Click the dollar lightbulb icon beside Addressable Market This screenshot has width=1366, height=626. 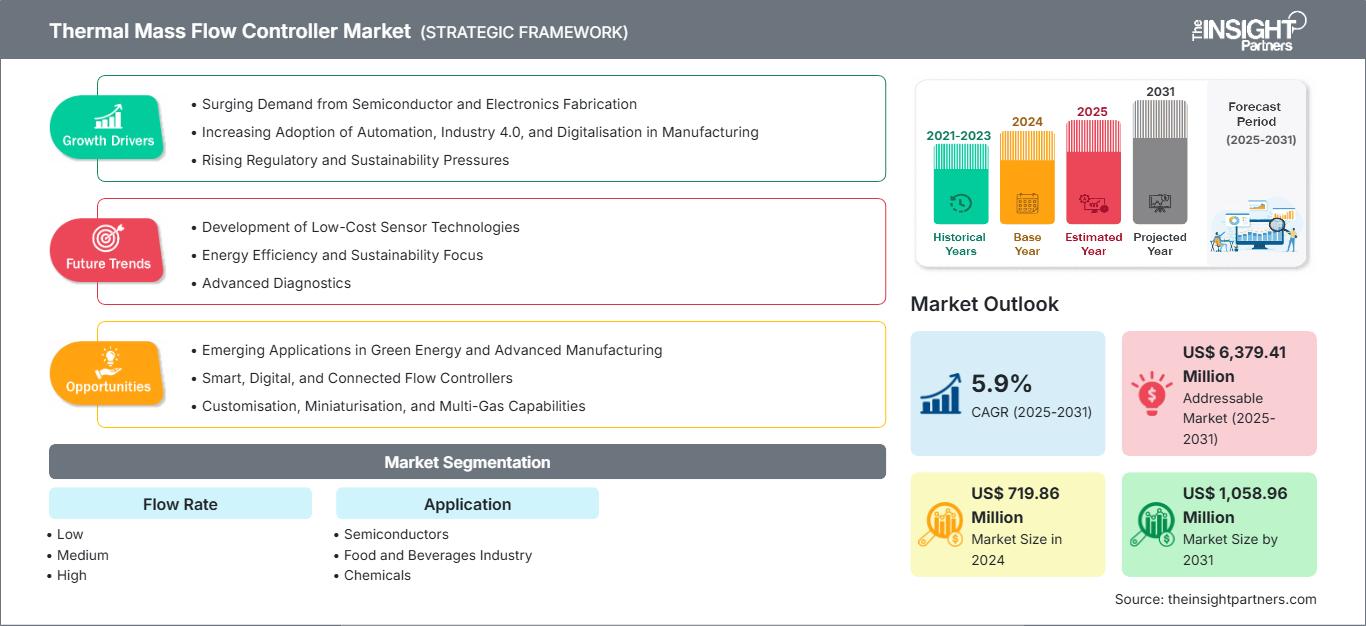pos(1152,392)
